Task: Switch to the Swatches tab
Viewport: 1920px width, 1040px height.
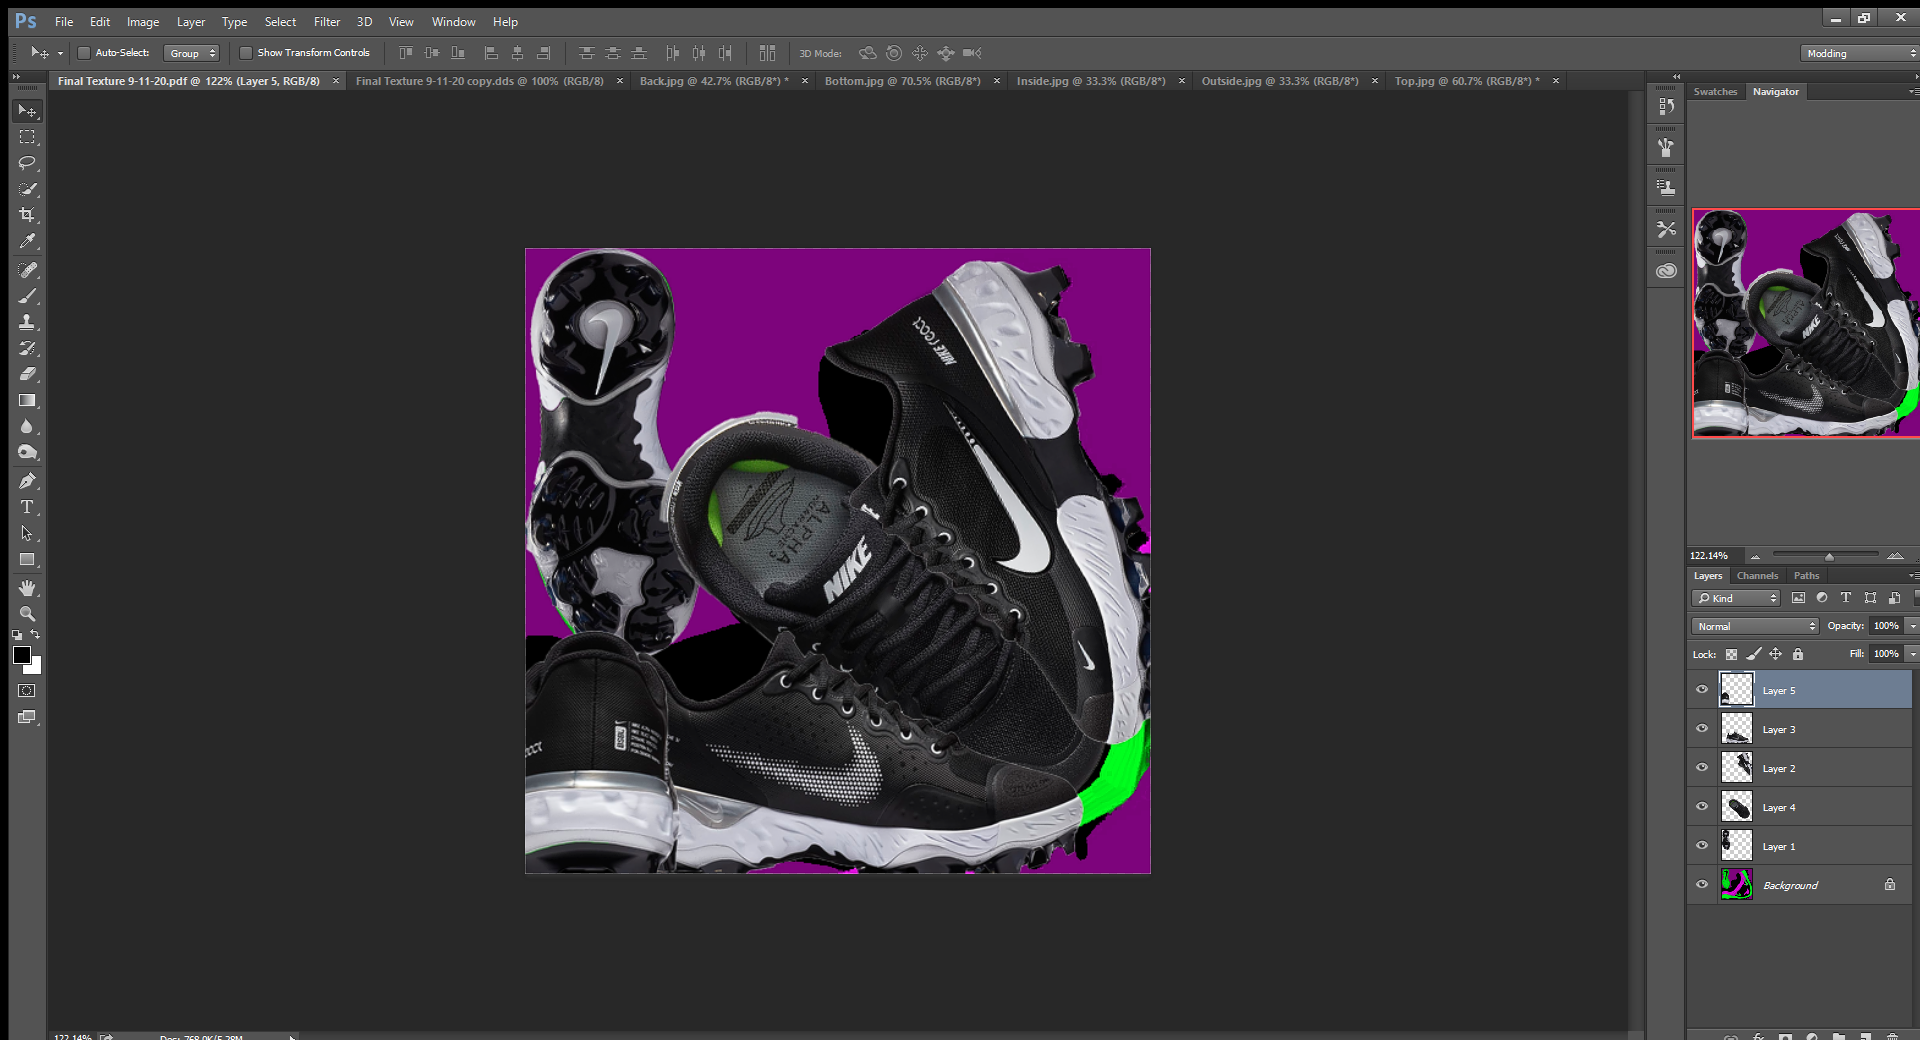Action: pyautogui.click(x=1715, y=92)
